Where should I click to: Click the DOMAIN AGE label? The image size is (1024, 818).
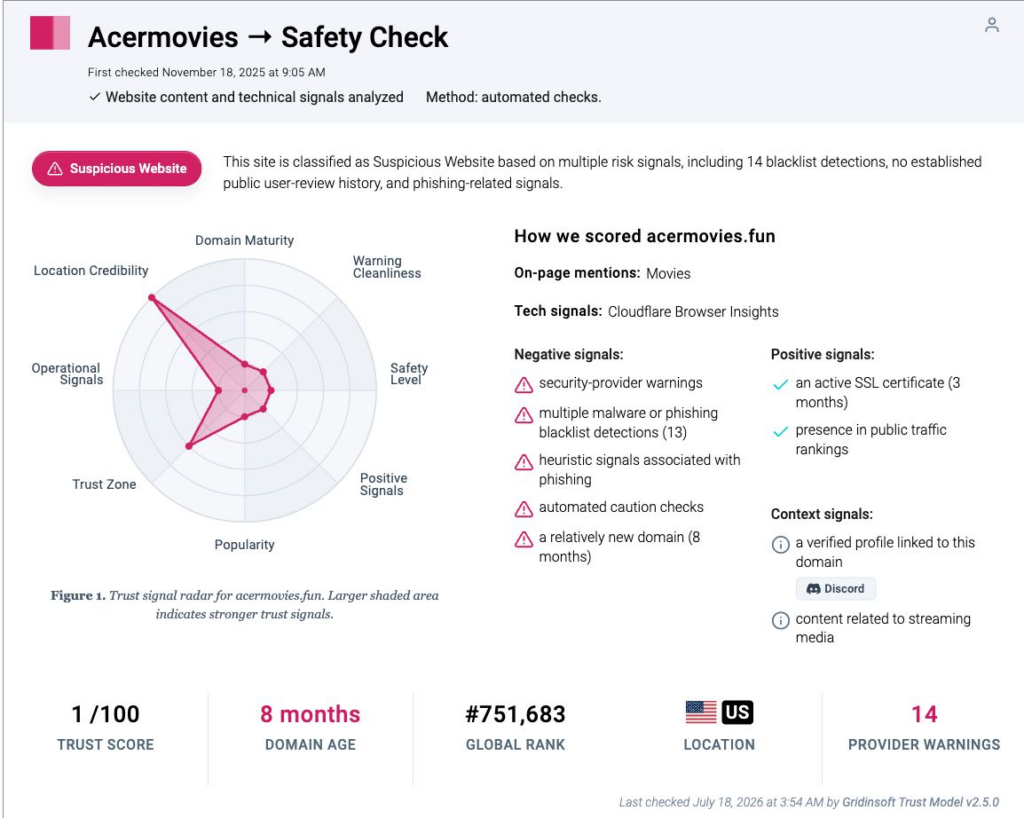pyautogui.click(x=310, y=745)
